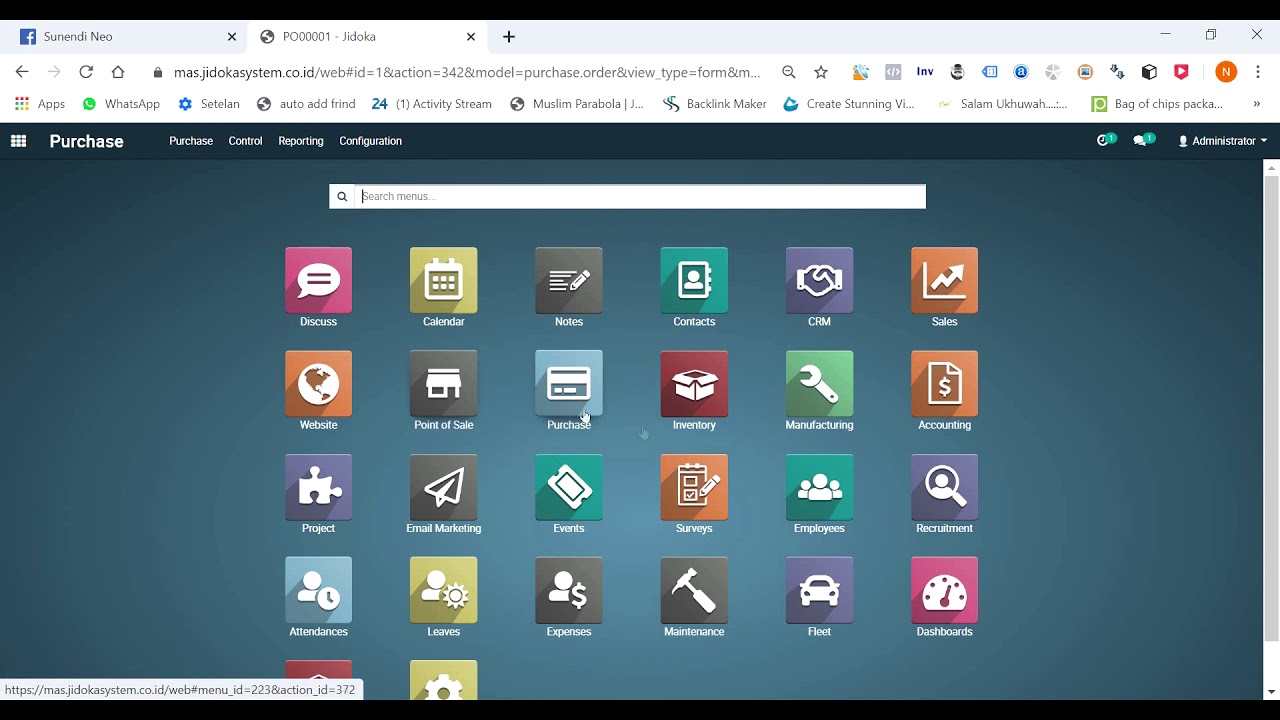Toggle the apps grid menu icon
Viewport: 1280px width, 720px height.
(18, 141)
